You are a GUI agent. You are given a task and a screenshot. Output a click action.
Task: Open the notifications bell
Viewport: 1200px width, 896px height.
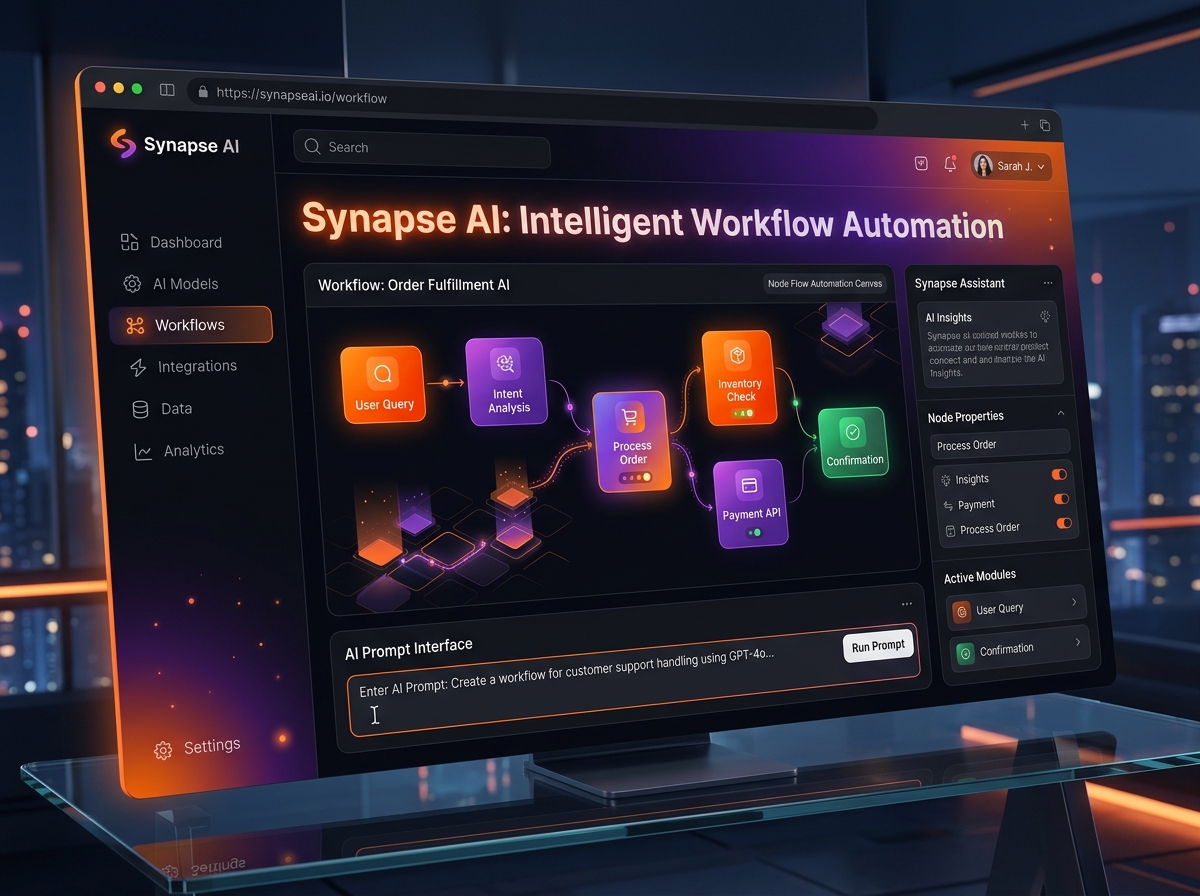(950, 165)
